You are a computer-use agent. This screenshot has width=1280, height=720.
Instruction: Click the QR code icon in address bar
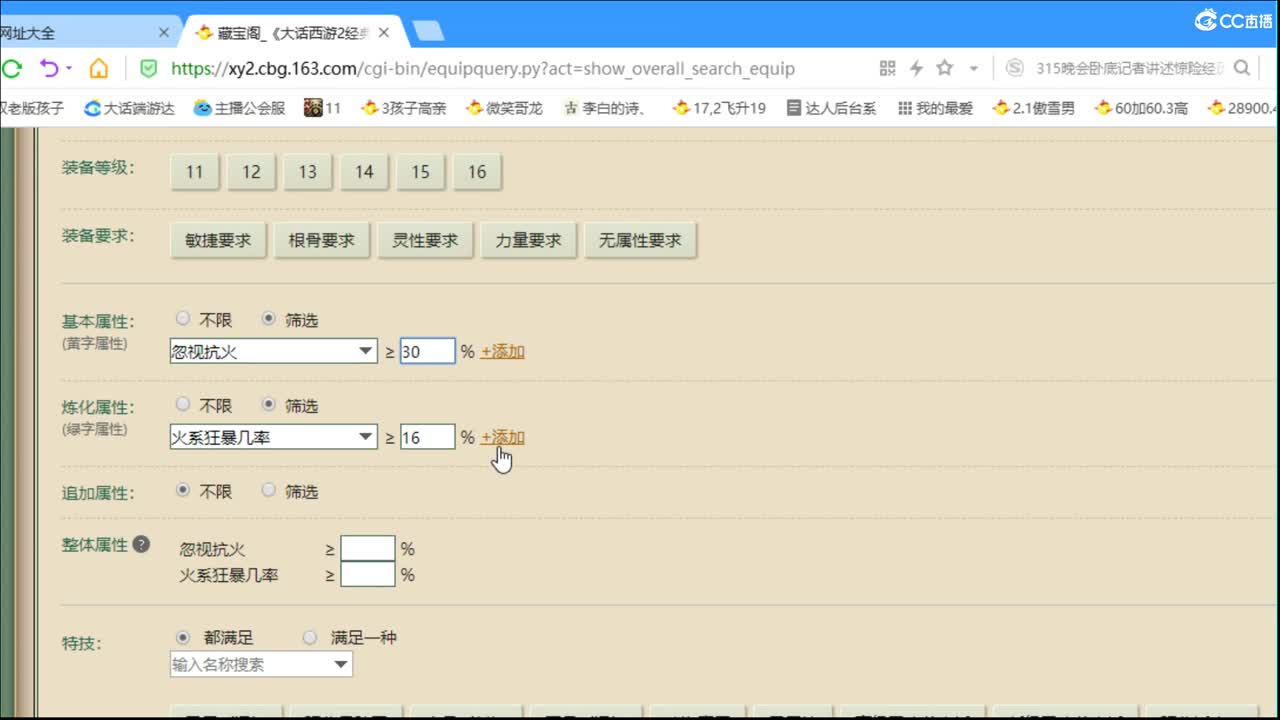pyautogui.click(x=886, y=69)
